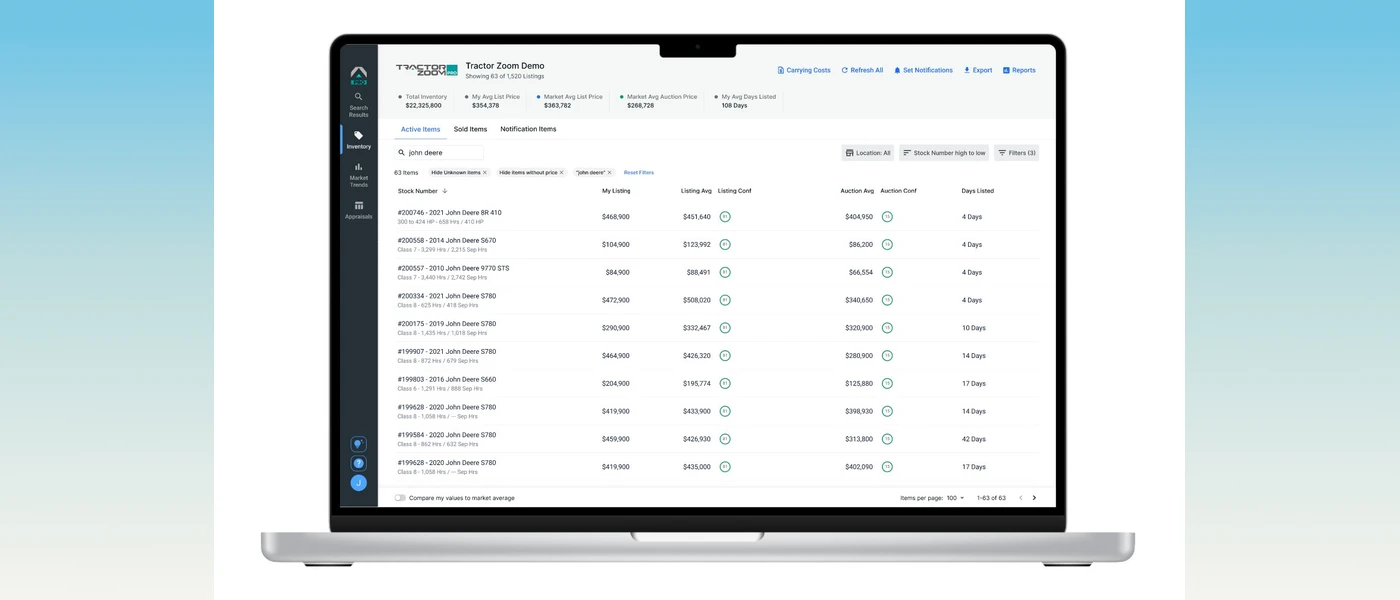Open the help question mark icon
This screenshot has height=600, width=1400.
click(358, 463)
